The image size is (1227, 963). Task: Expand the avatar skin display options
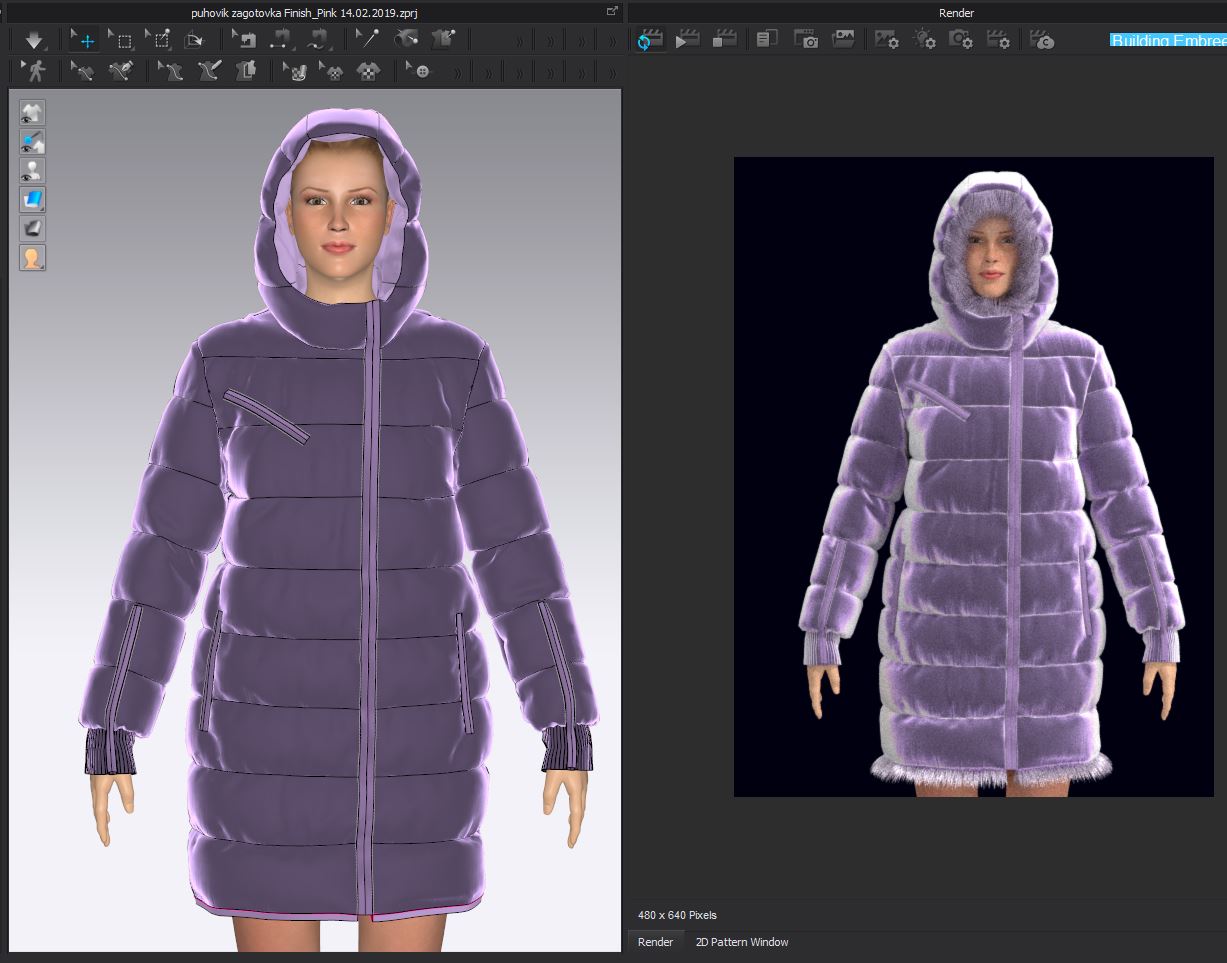(33, 258)
